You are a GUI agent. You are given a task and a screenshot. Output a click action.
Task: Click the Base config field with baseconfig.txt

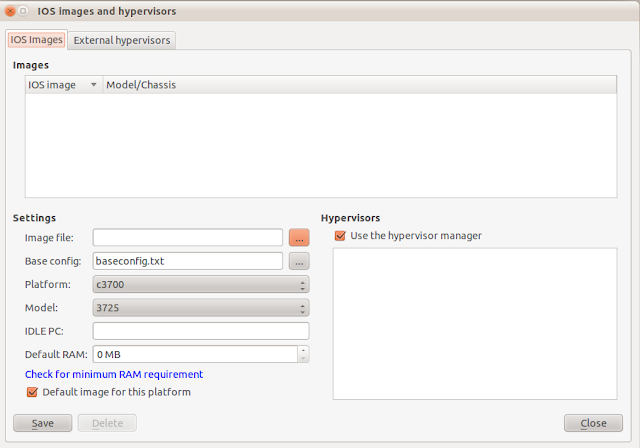[188, 261]
